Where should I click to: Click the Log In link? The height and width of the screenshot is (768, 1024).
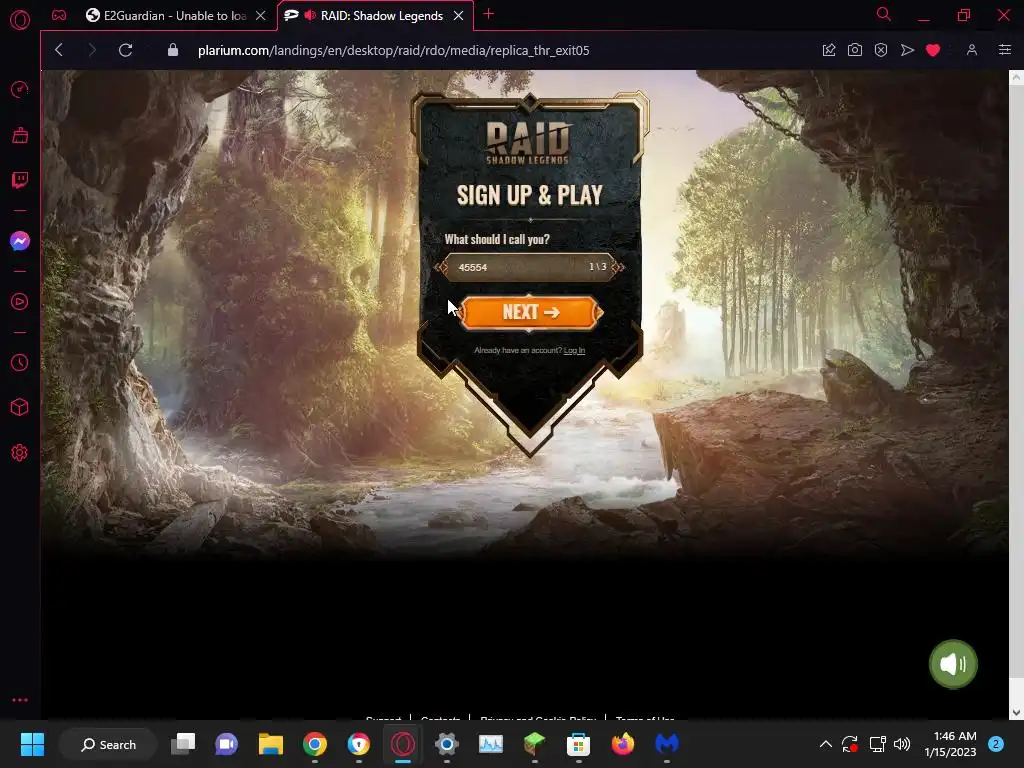pos(574,351)
